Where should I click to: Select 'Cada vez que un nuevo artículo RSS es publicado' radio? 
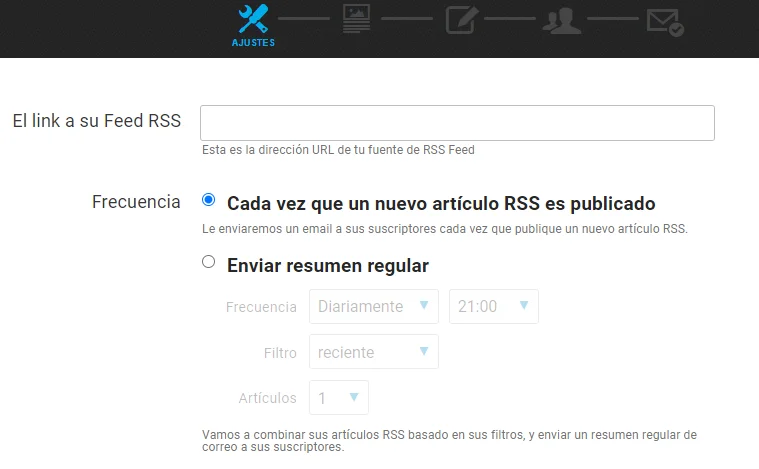click(209, 199)
